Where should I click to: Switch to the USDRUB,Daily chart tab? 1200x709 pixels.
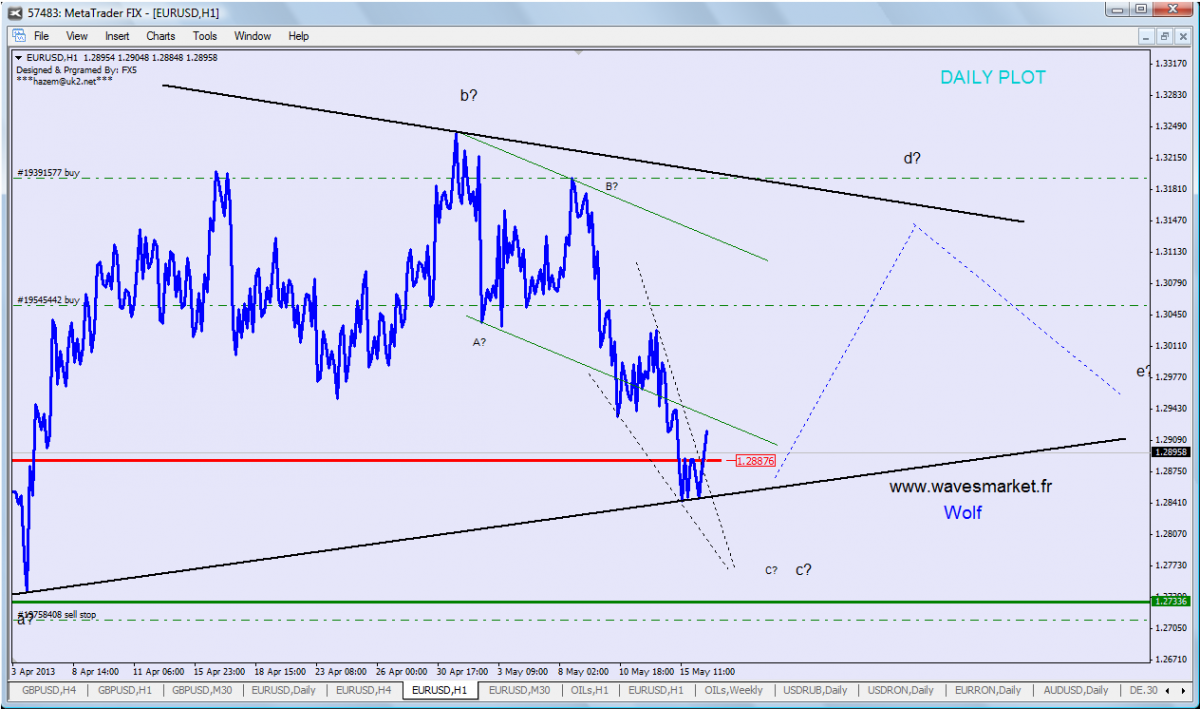point(816,691)
